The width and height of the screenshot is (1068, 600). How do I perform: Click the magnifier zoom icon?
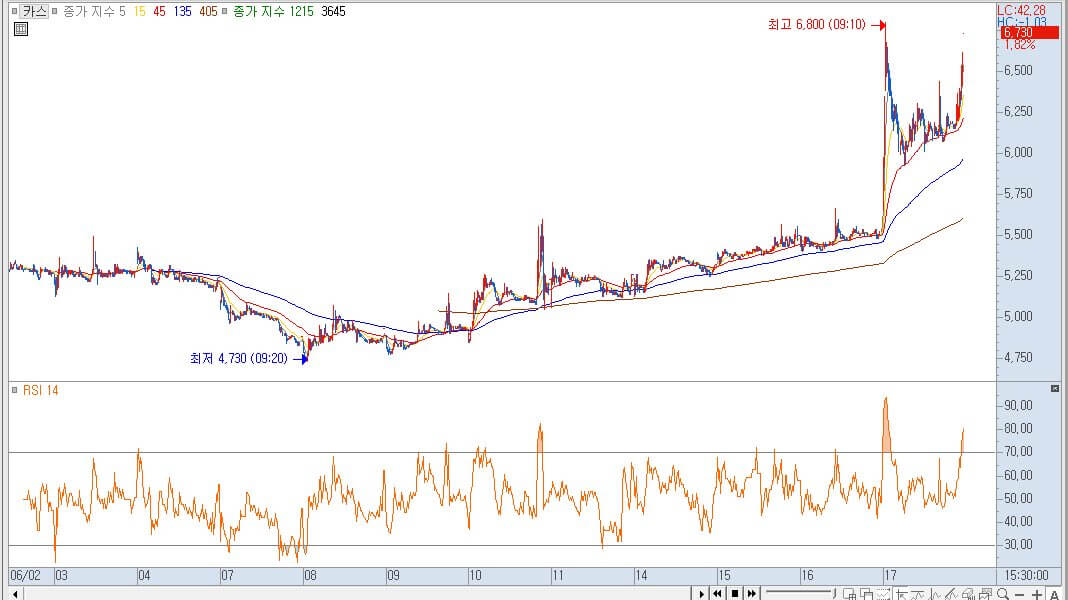point(1002,595)
